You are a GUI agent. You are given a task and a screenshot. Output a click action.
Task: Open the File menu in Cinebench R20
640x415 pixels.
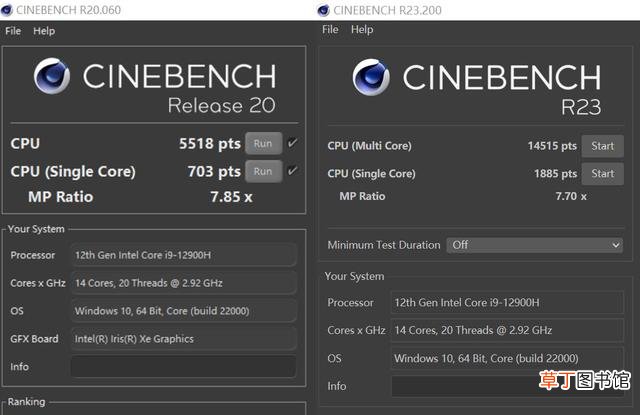pos(13,31)
